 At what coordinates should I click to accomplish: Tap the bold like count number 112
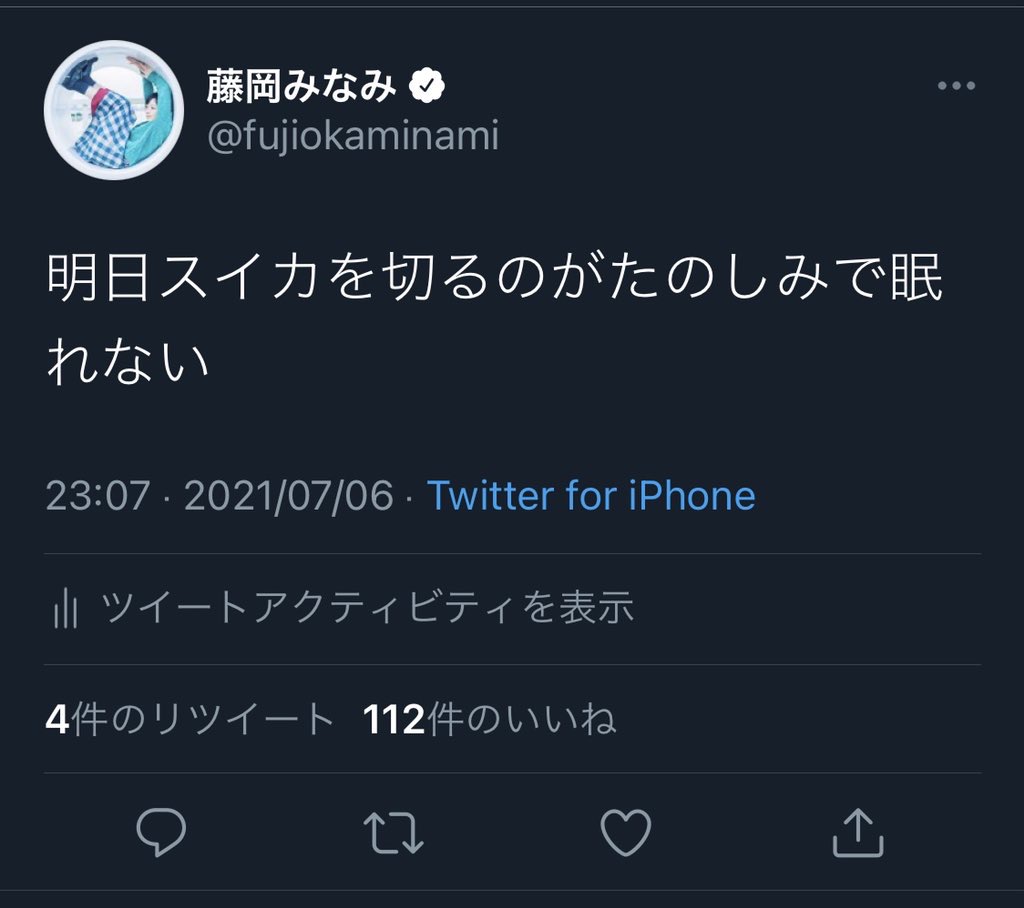[395, 719]
